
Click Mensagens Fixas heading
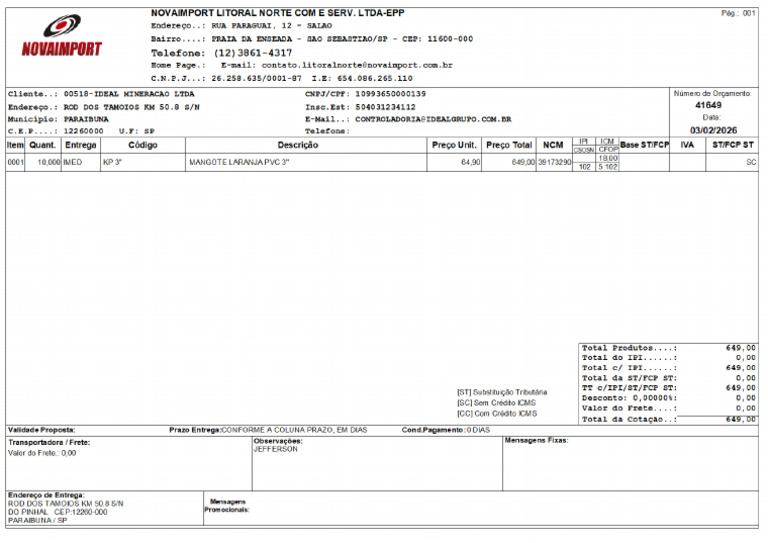[536, 441]
